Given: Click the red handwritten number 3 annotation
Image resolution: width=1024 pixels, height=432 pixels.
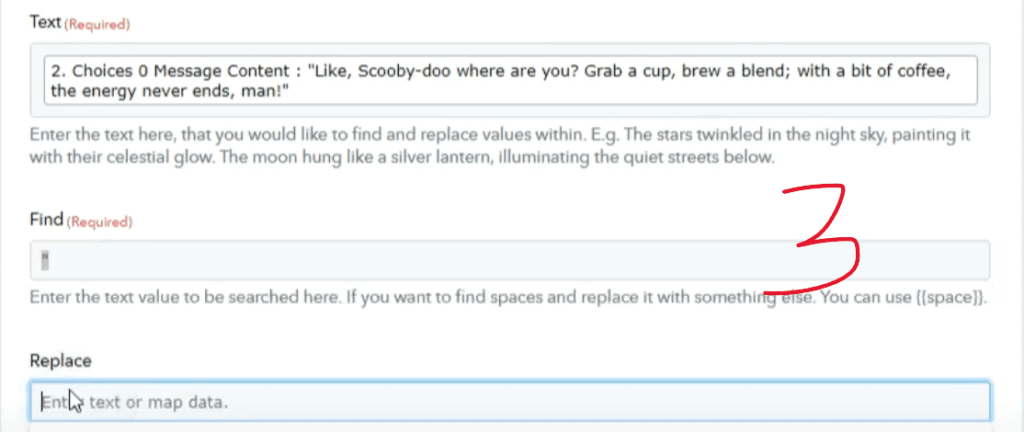Looking at the screenshot, I should pyautogui.click(x=813, y=239).
